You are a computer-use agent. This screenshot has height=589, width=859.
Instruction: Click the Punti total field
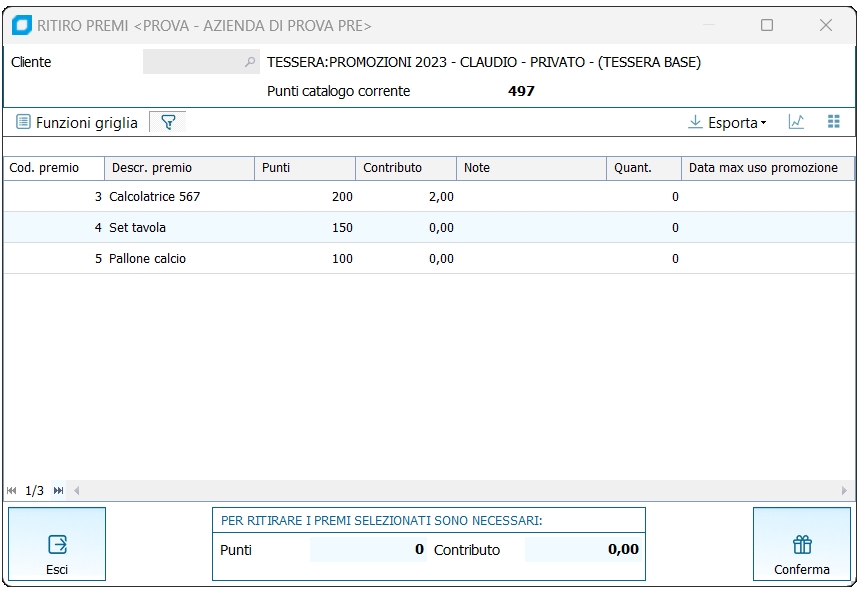point(368,549)
